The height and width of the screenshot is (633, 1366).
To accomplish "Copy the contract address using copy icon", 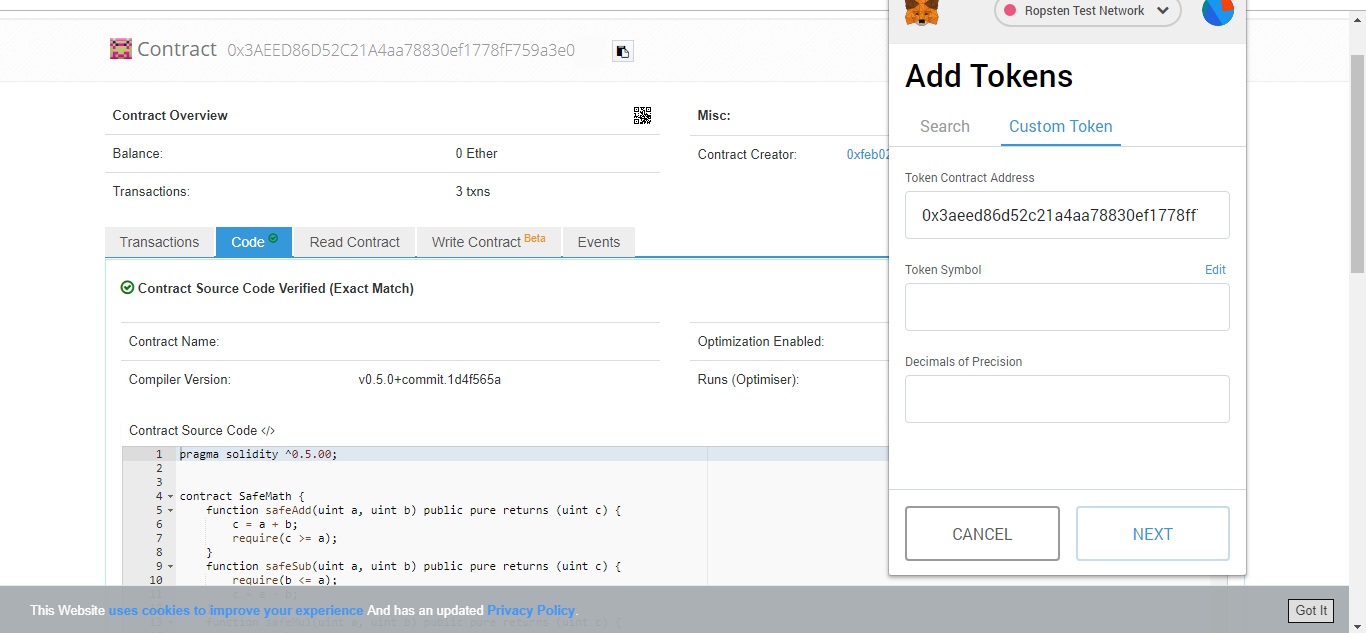I will [622, 51].
